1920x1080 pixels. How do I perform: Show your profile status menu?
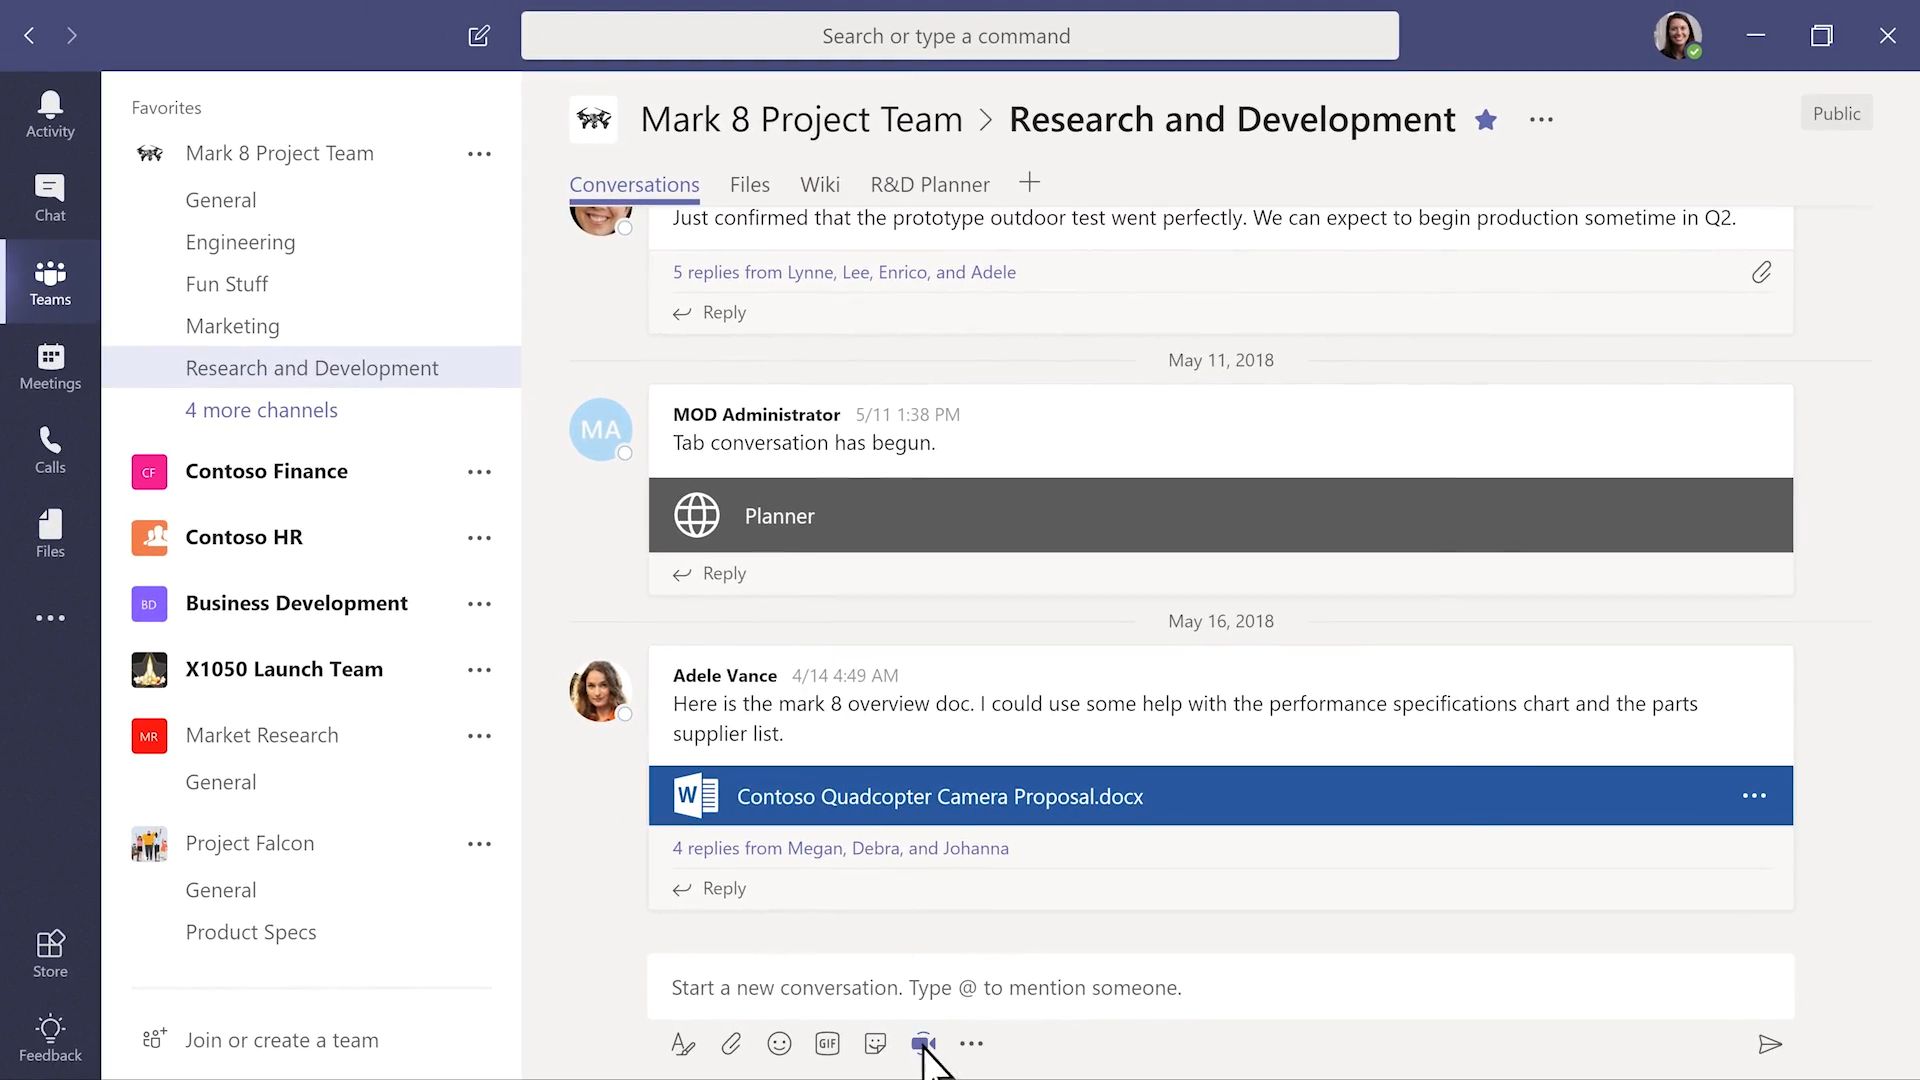click(x=1678, y=35)
